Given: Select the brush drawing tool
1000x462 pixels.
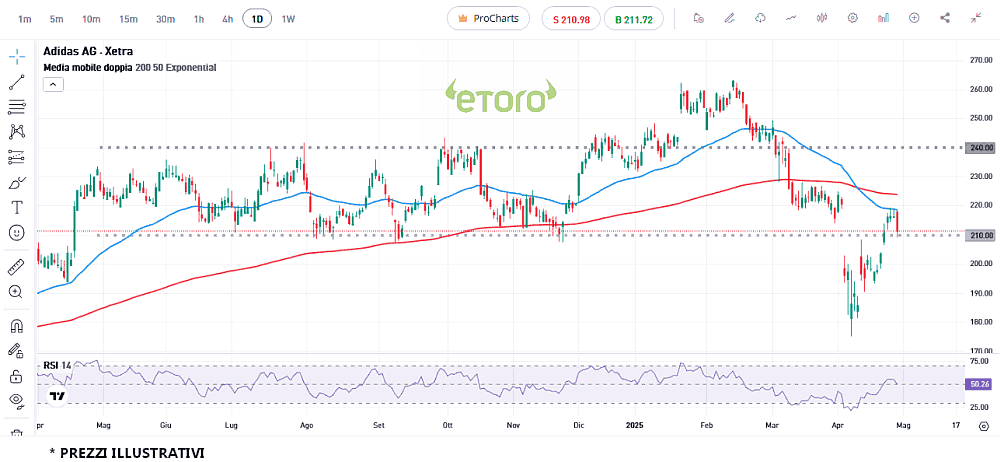Looking at the screenshot, I should coord(17,183).
